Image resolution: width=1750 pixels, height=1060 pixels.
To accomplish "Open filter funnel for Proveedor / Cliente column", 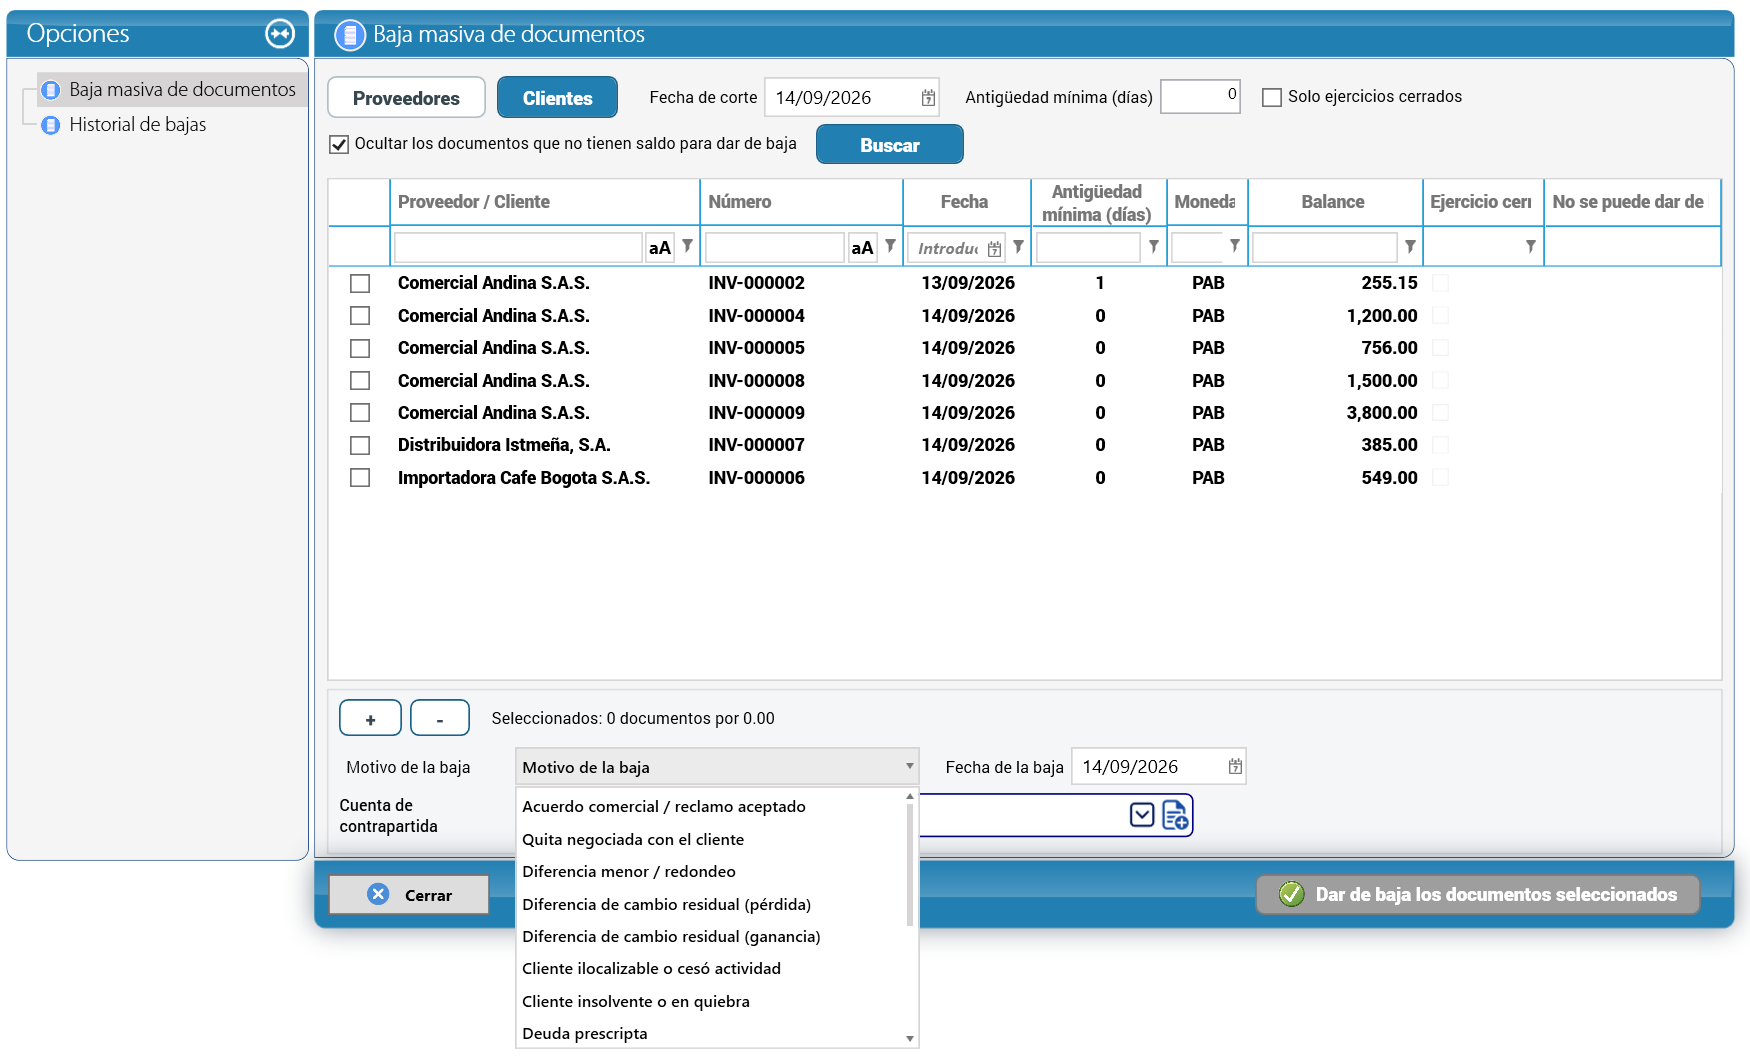I will pos(687,246).
